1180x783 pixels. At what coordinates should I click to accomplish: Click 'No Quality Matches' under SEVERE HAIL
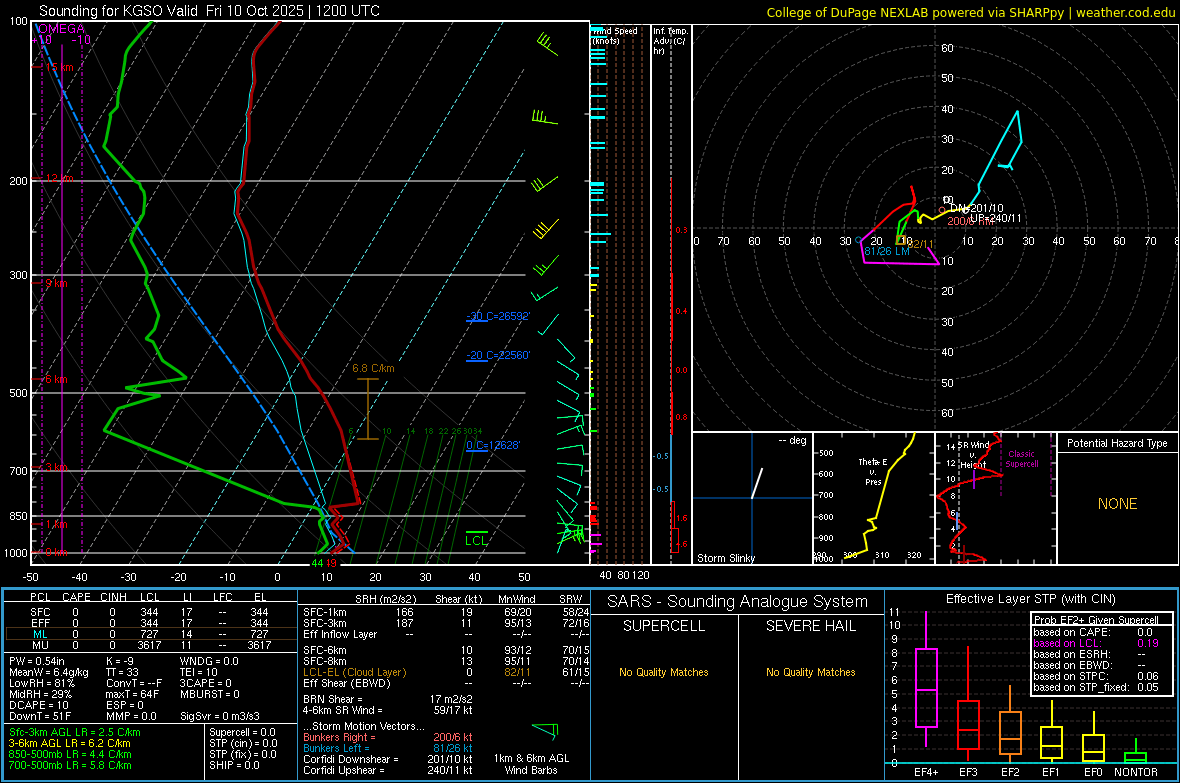(x=810, y=672)
